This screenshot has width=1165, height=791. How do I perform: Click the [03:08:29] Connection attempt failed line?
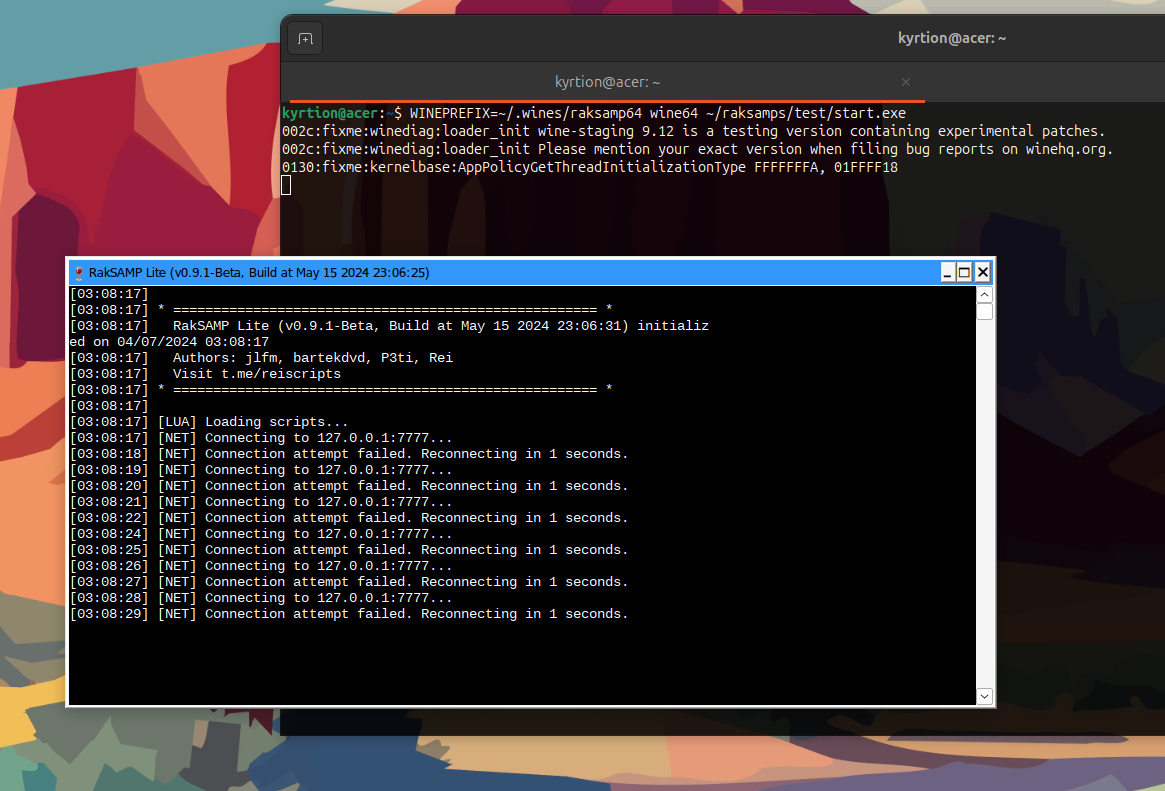coord(349,613)
